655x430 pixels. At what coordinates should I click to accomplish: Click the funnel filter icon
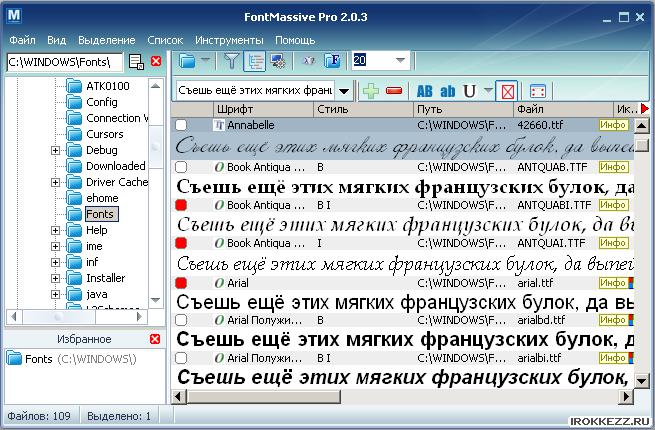click(x=231, y=61)
